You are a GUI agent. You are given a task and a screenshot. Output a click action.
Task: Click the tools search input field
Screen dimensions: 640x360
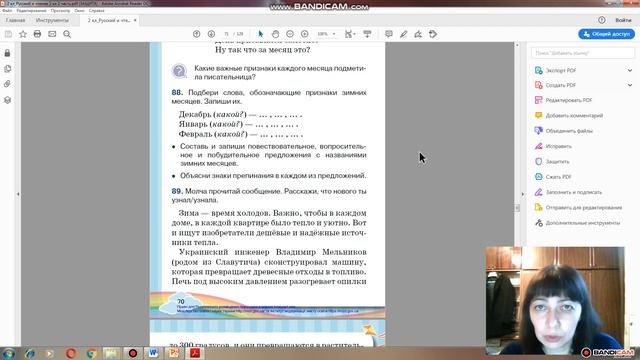pos(583,53)
